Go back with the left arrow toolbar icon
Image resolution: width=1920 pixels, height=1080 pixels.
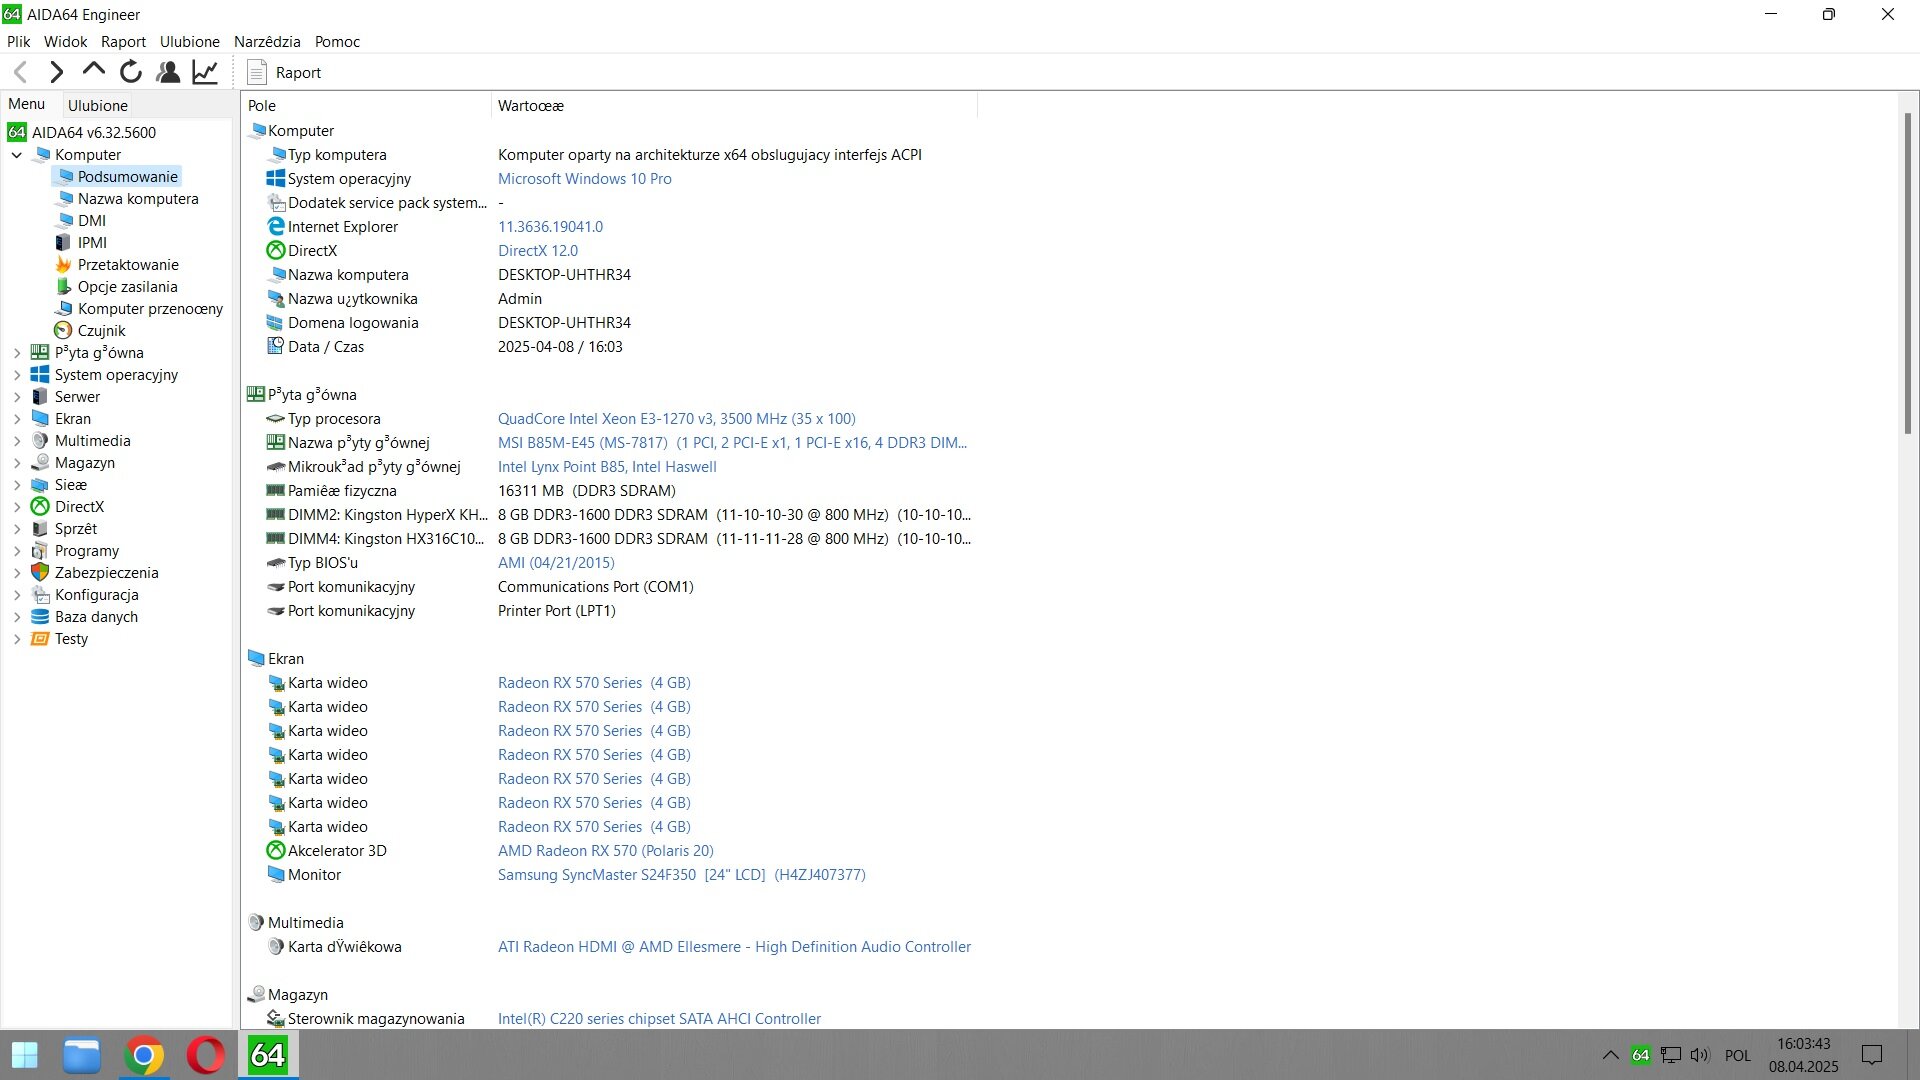(20, 72)
